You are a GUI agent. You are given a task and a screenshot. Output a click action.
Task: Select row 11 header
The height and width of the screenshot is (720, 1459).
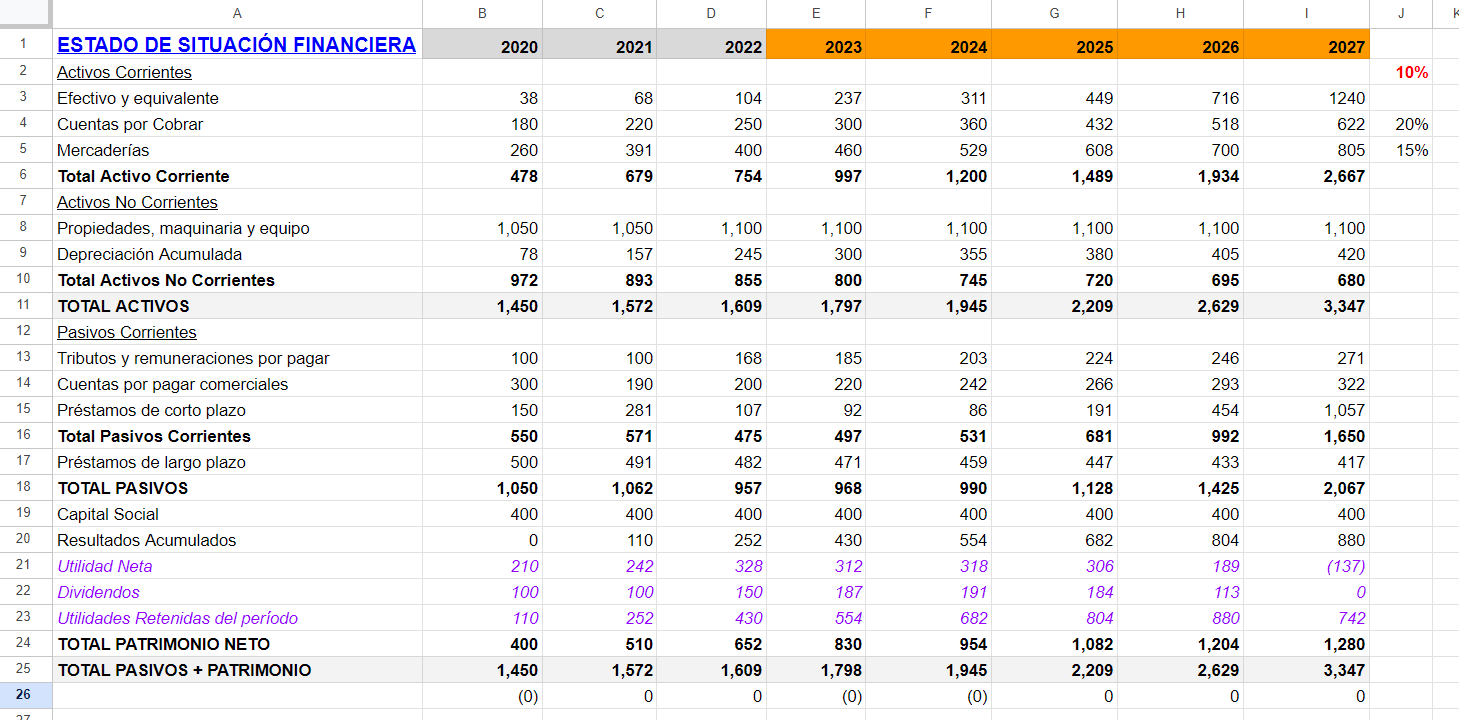[x=25, y=306]
